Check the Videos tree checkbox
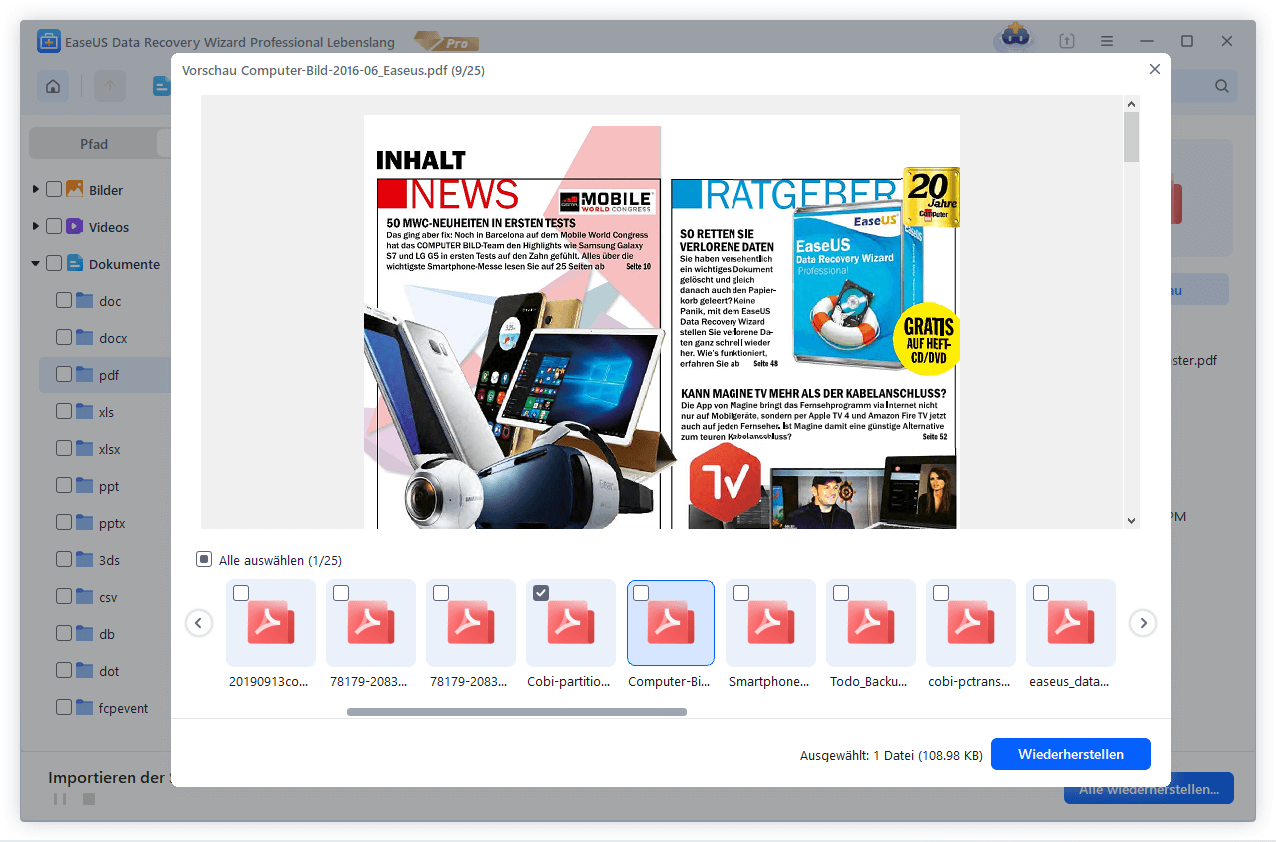This screenshot has width=1276, height=842. tap(54, 227)
